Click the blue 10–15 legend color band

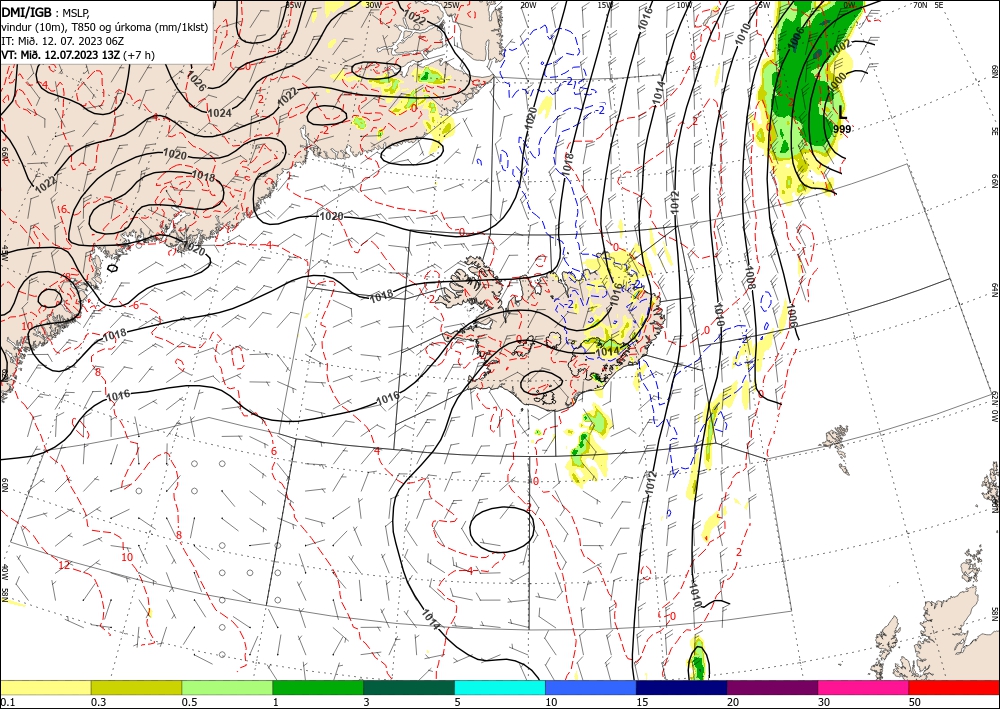(x=591, y=687)
